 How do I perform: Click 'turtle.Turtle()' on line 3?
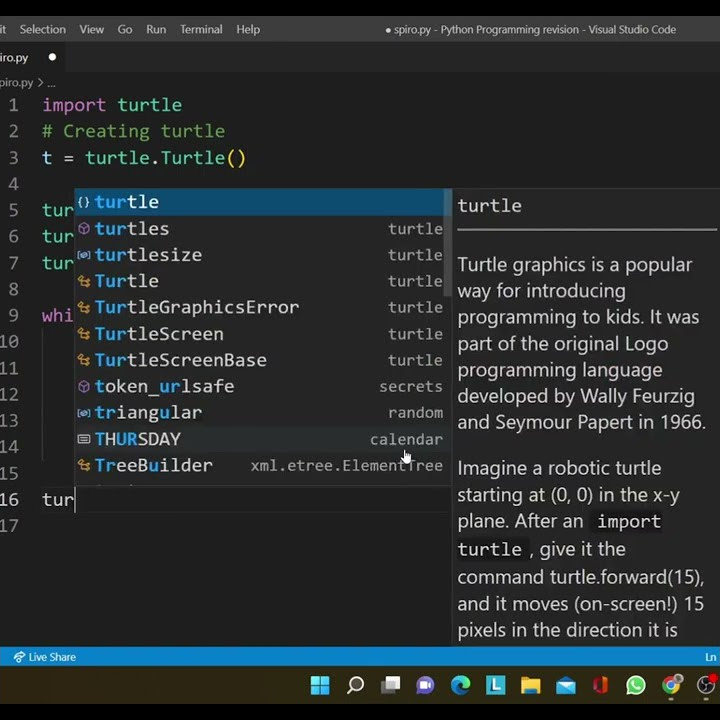[166, 158]
